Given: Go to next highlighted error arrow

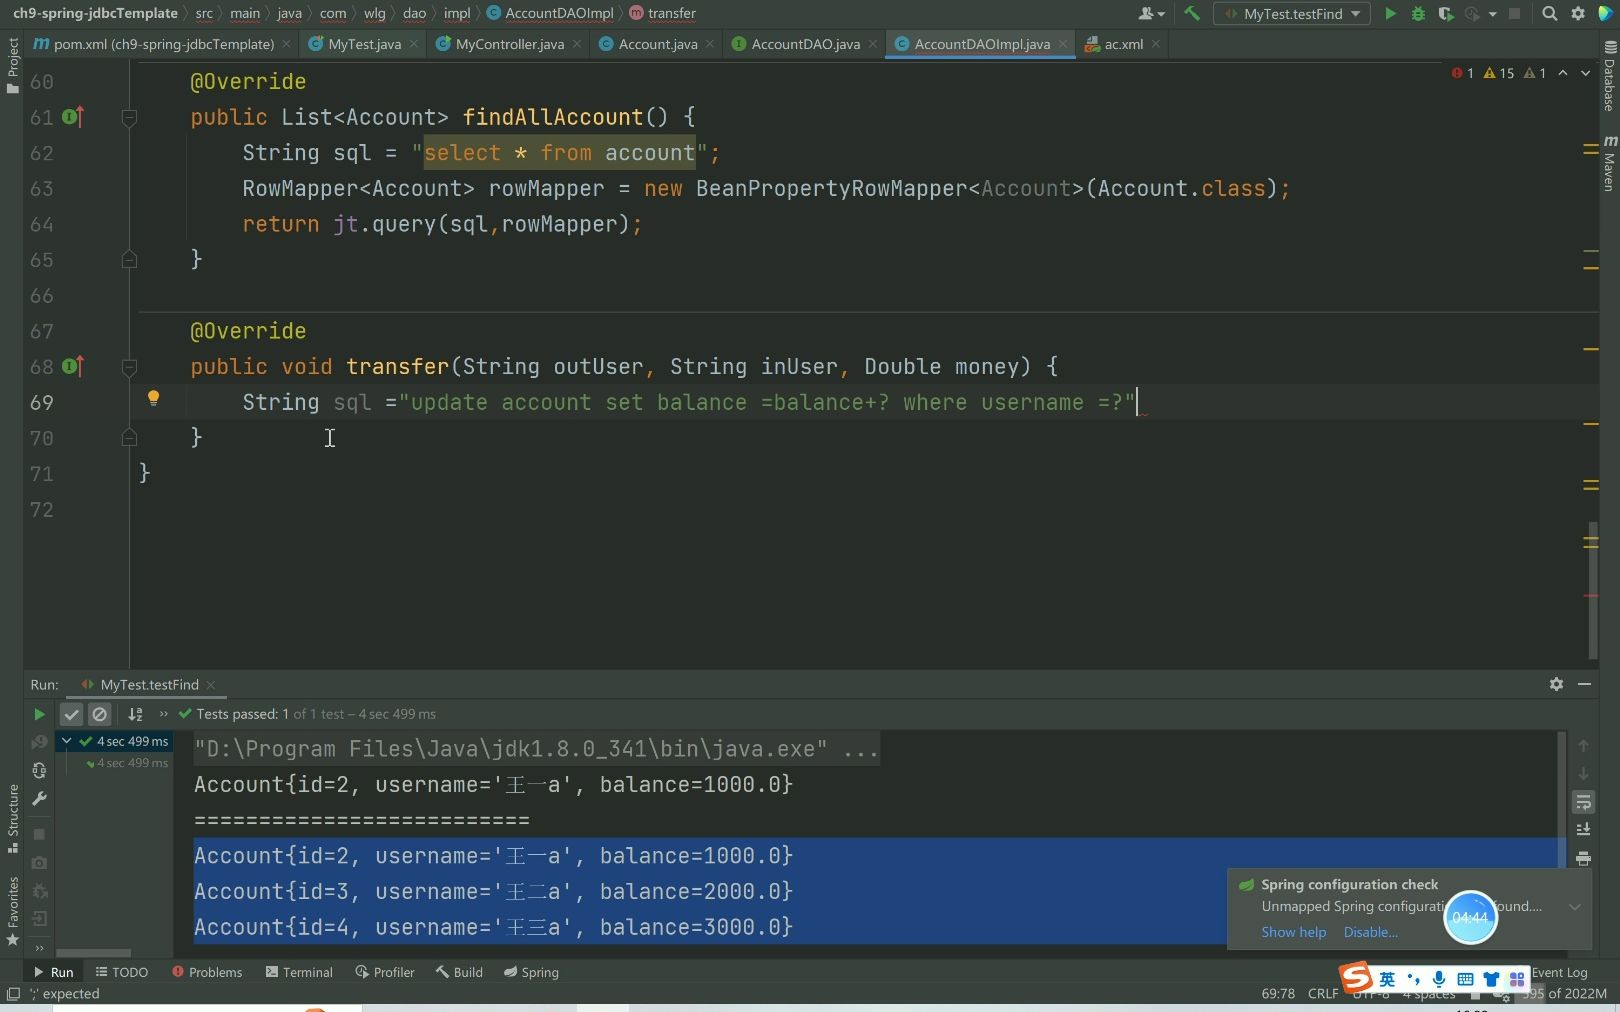Looking at the screenshot, I should coord(1586,73).
